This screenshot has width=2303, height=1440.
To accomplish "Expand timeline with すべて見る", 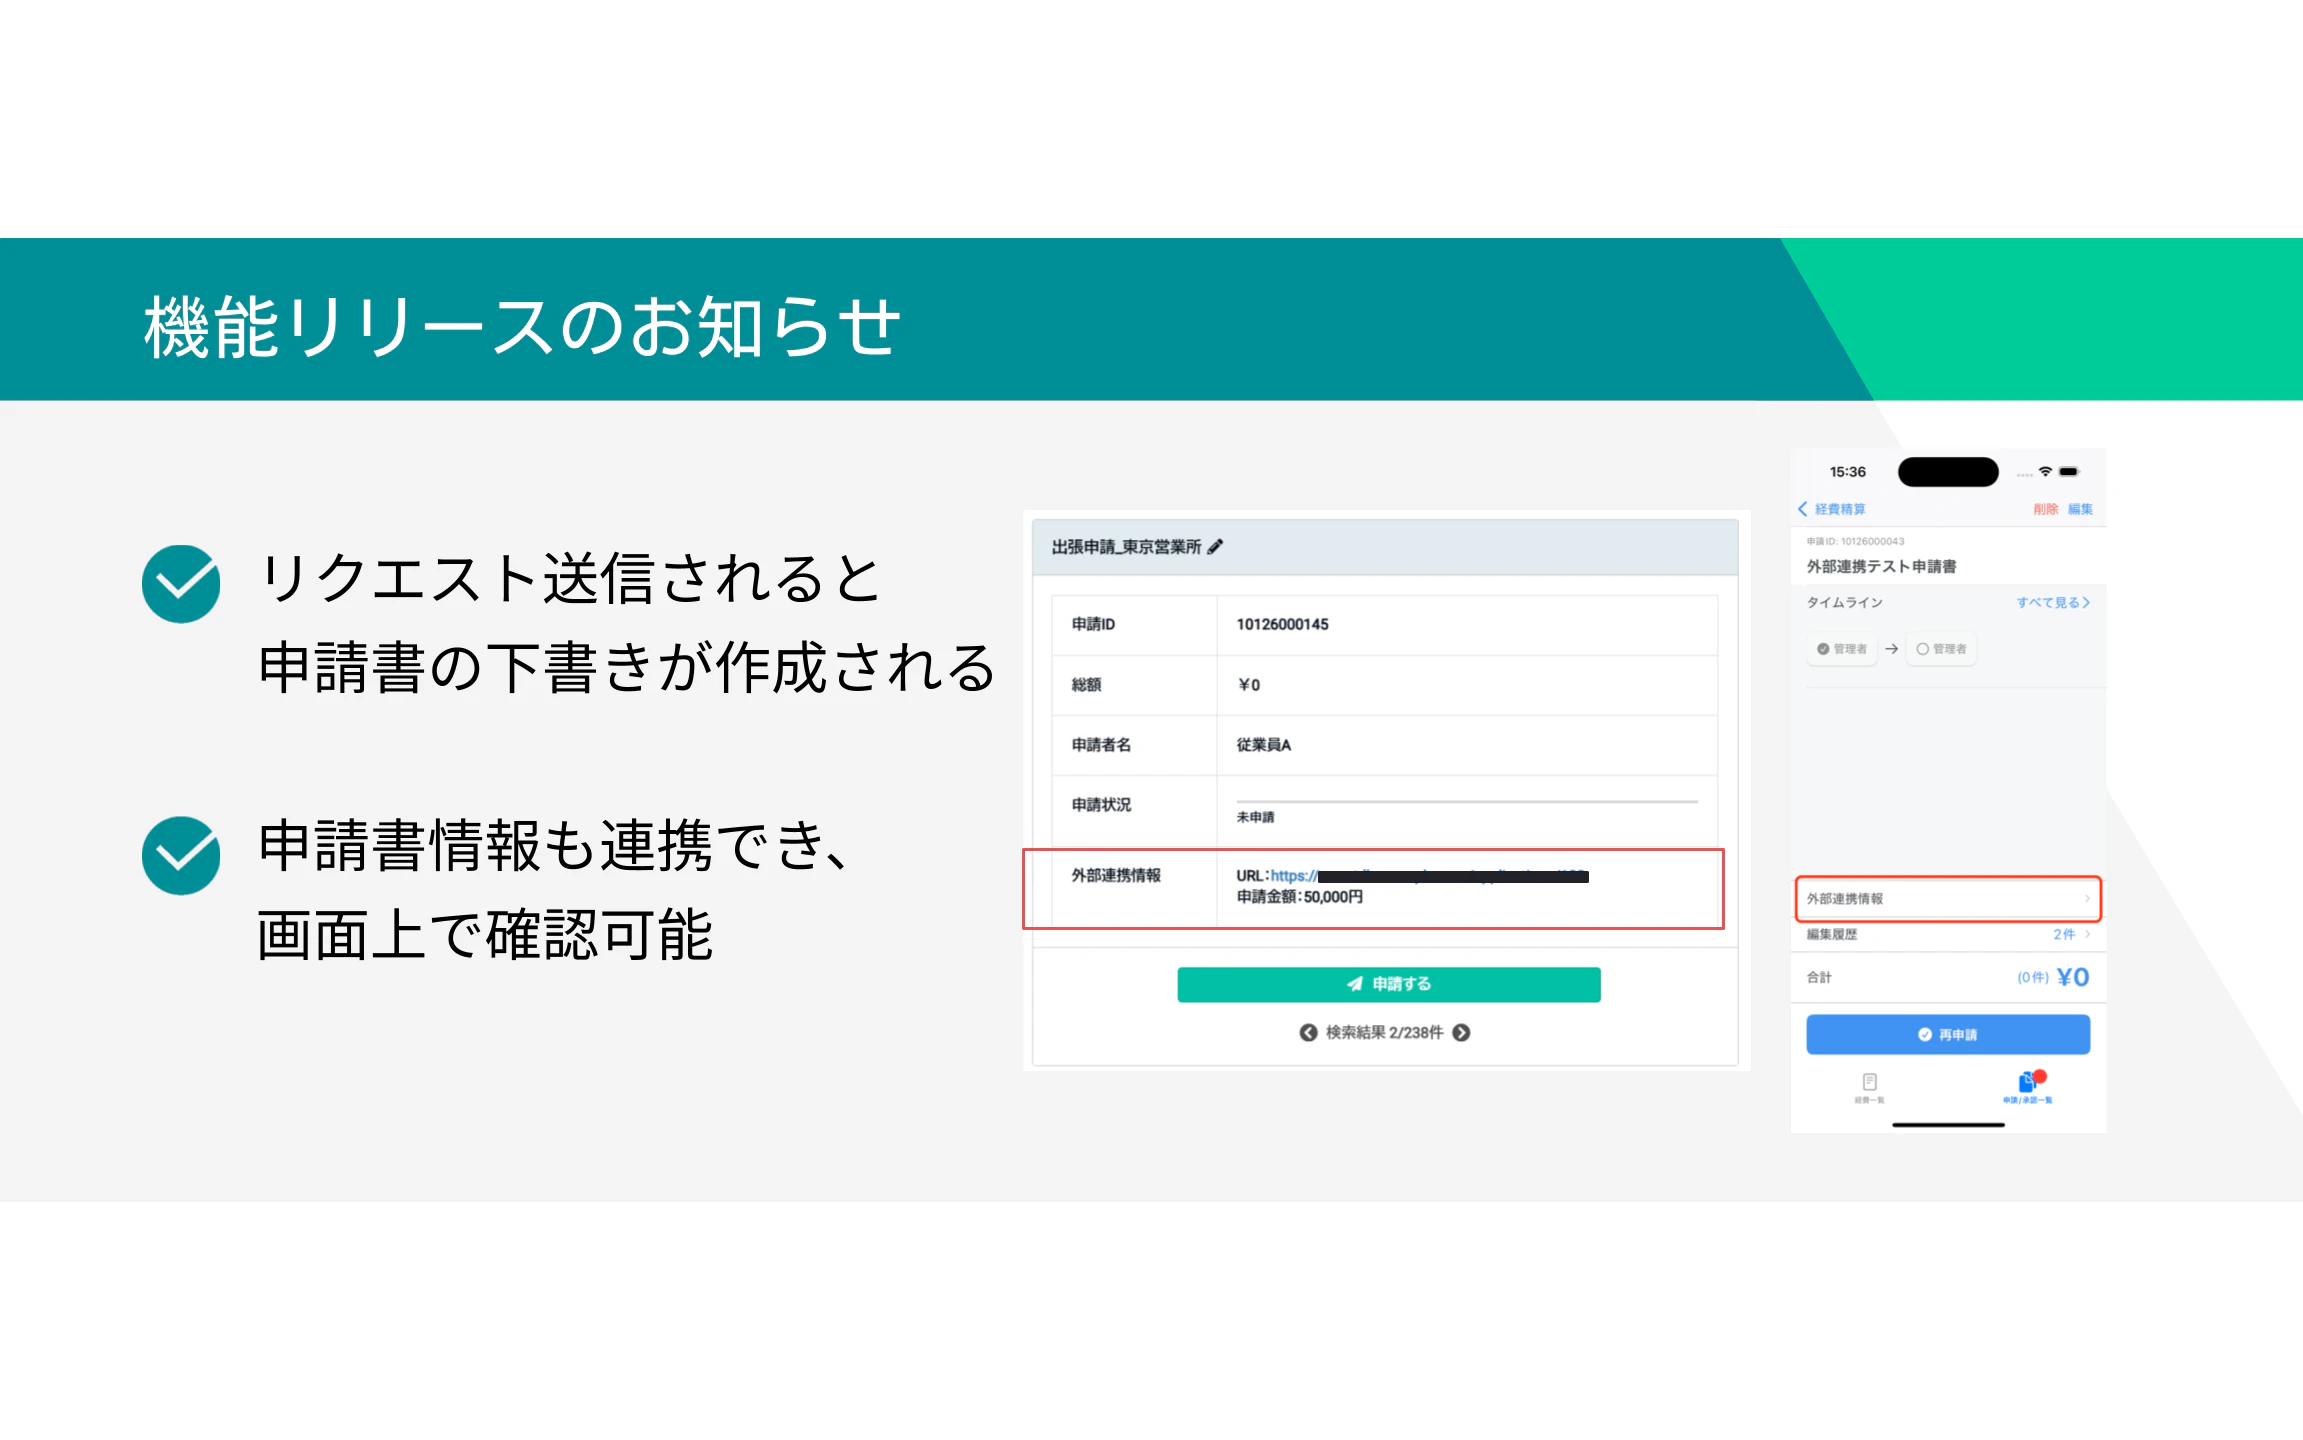I will (x=2052, y=602).
